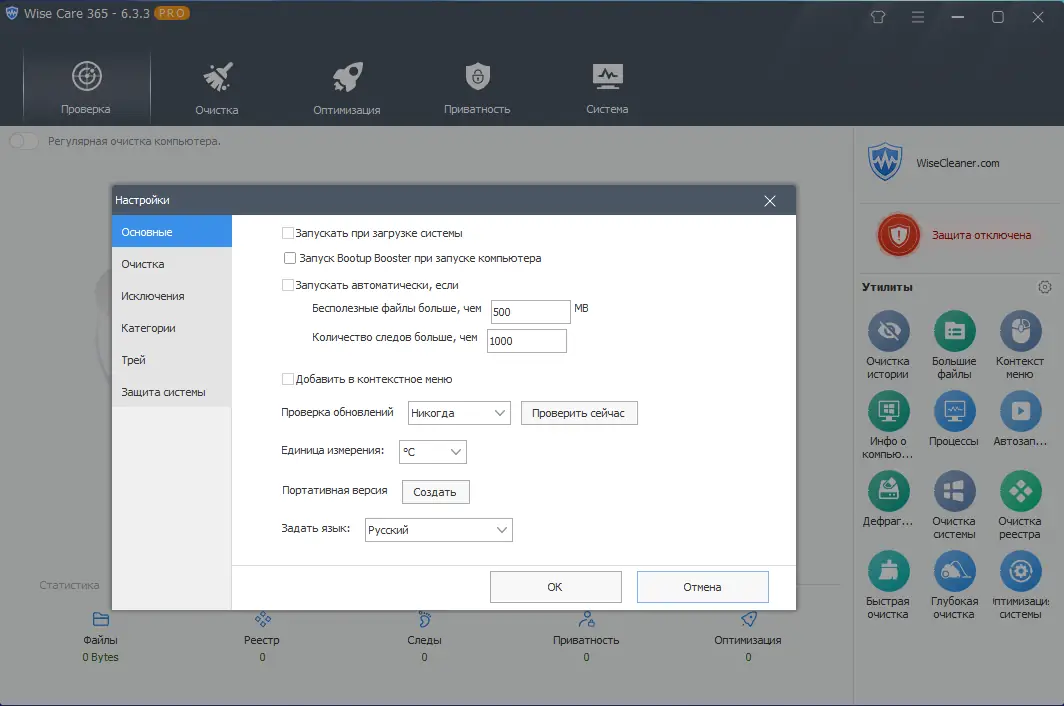
Task: Click the skin (shirt) icon in title bar
Action: (x=878, y=17)
